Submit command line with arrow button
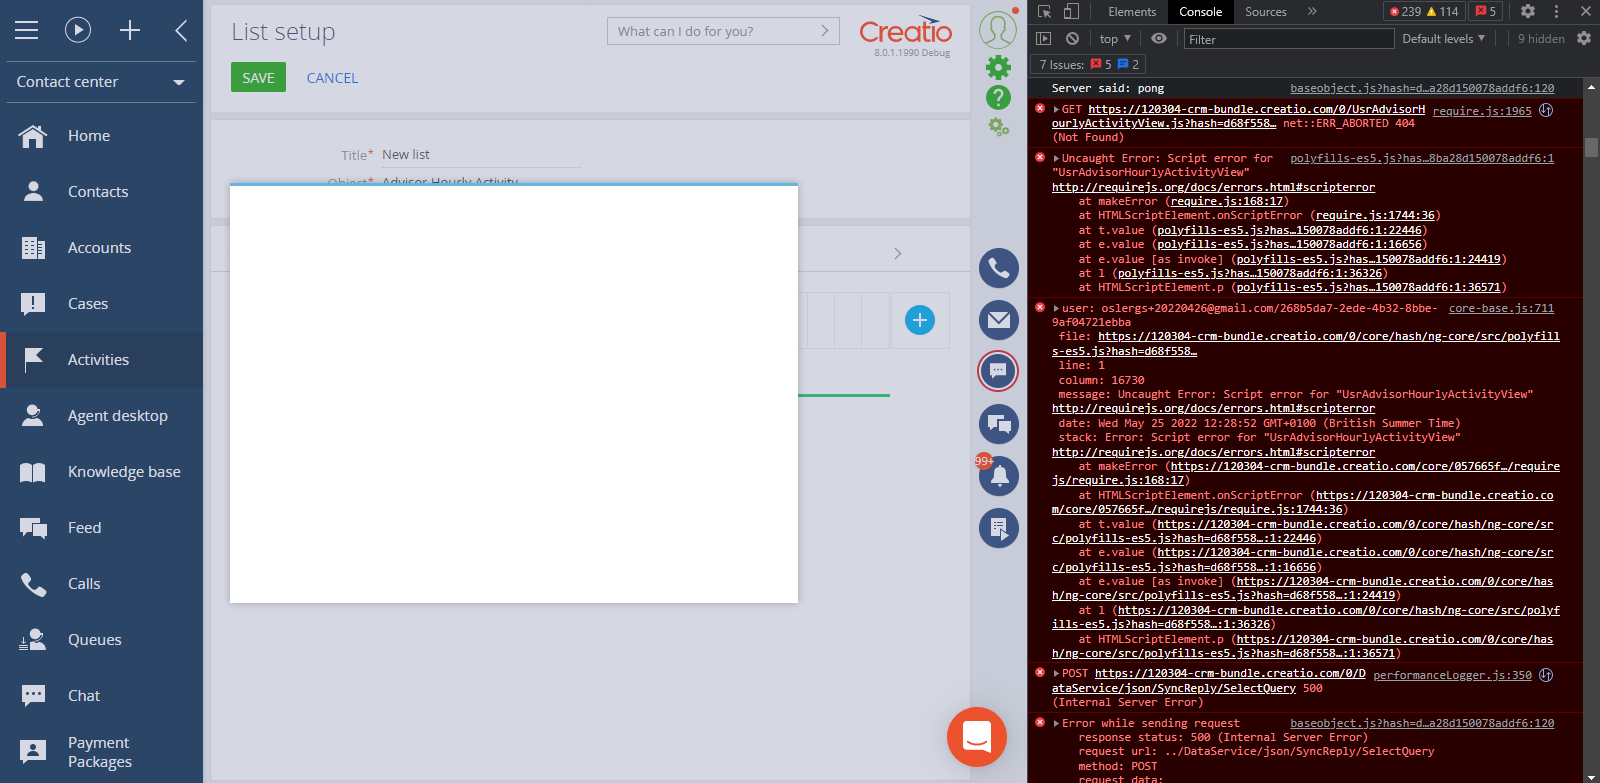 coord(825,31)
